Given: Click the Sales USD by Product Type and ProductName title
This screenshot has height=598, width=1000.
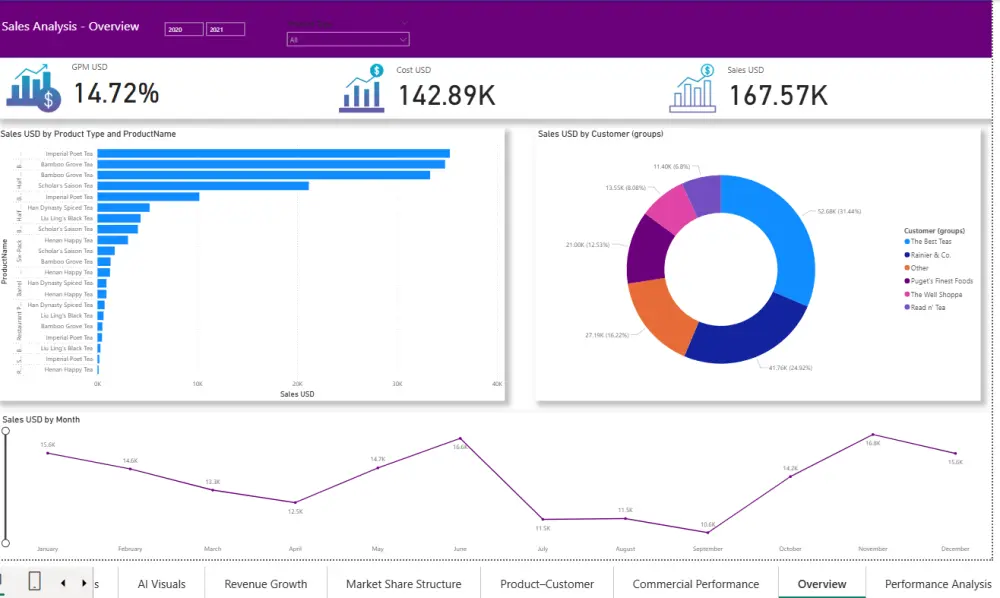Looking at the screenshot, I should 88,134.
